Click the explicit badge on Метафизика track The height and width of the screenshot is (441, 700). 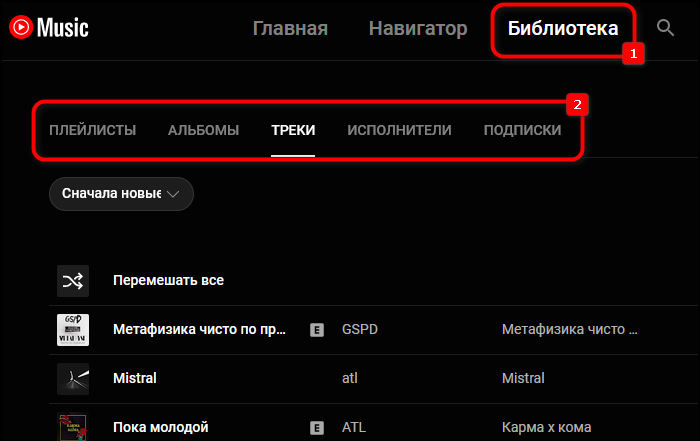click(317, 330)
